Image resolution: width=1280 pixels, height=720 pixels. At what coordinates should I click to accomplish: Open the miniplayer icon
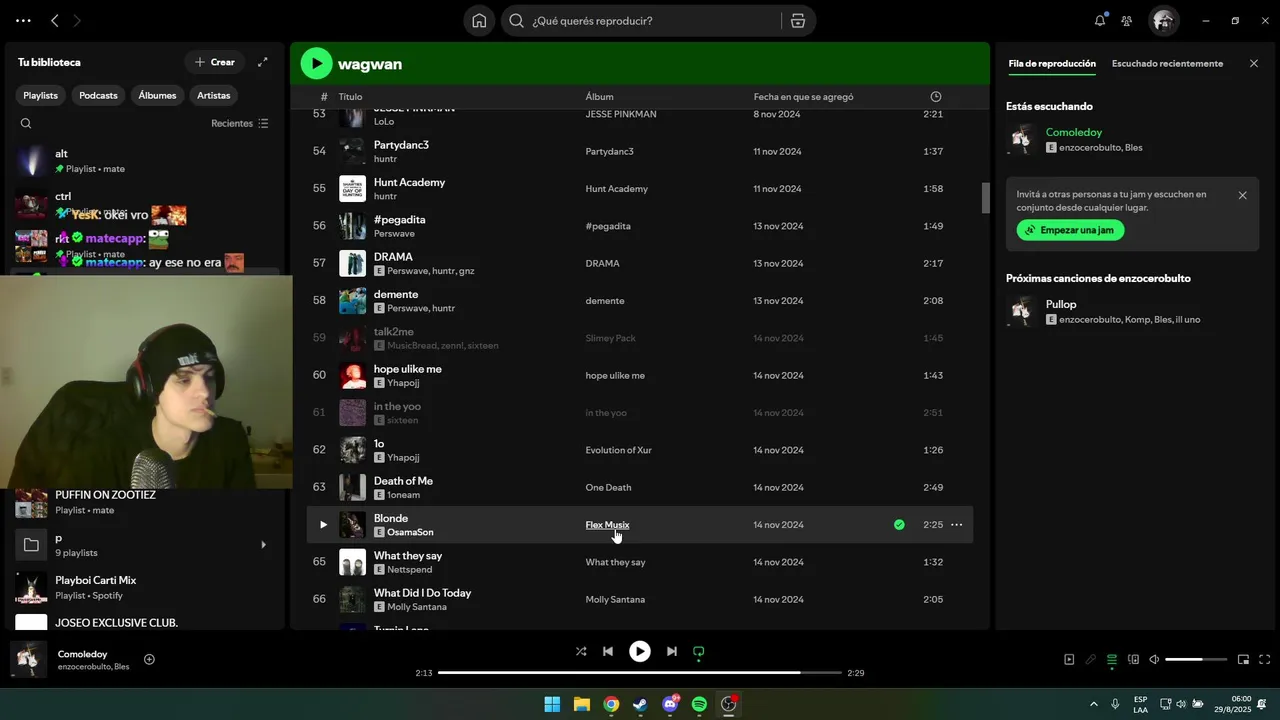(1244, 659)
